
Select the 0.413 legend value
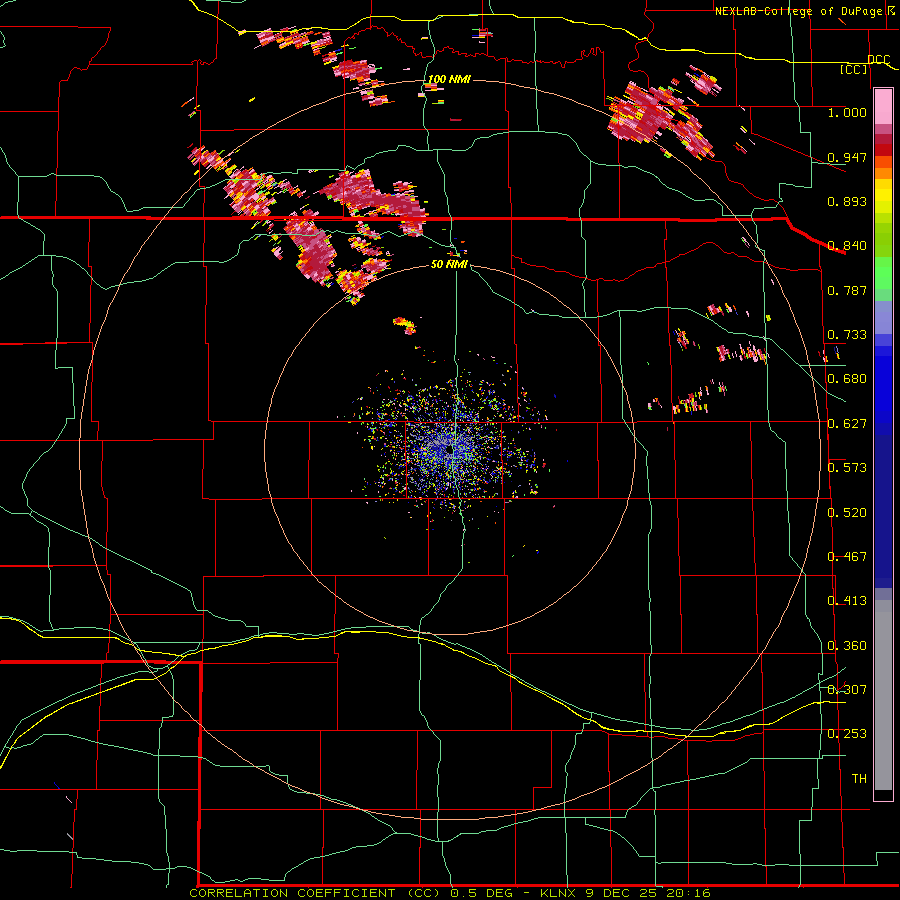pos(847,600)
